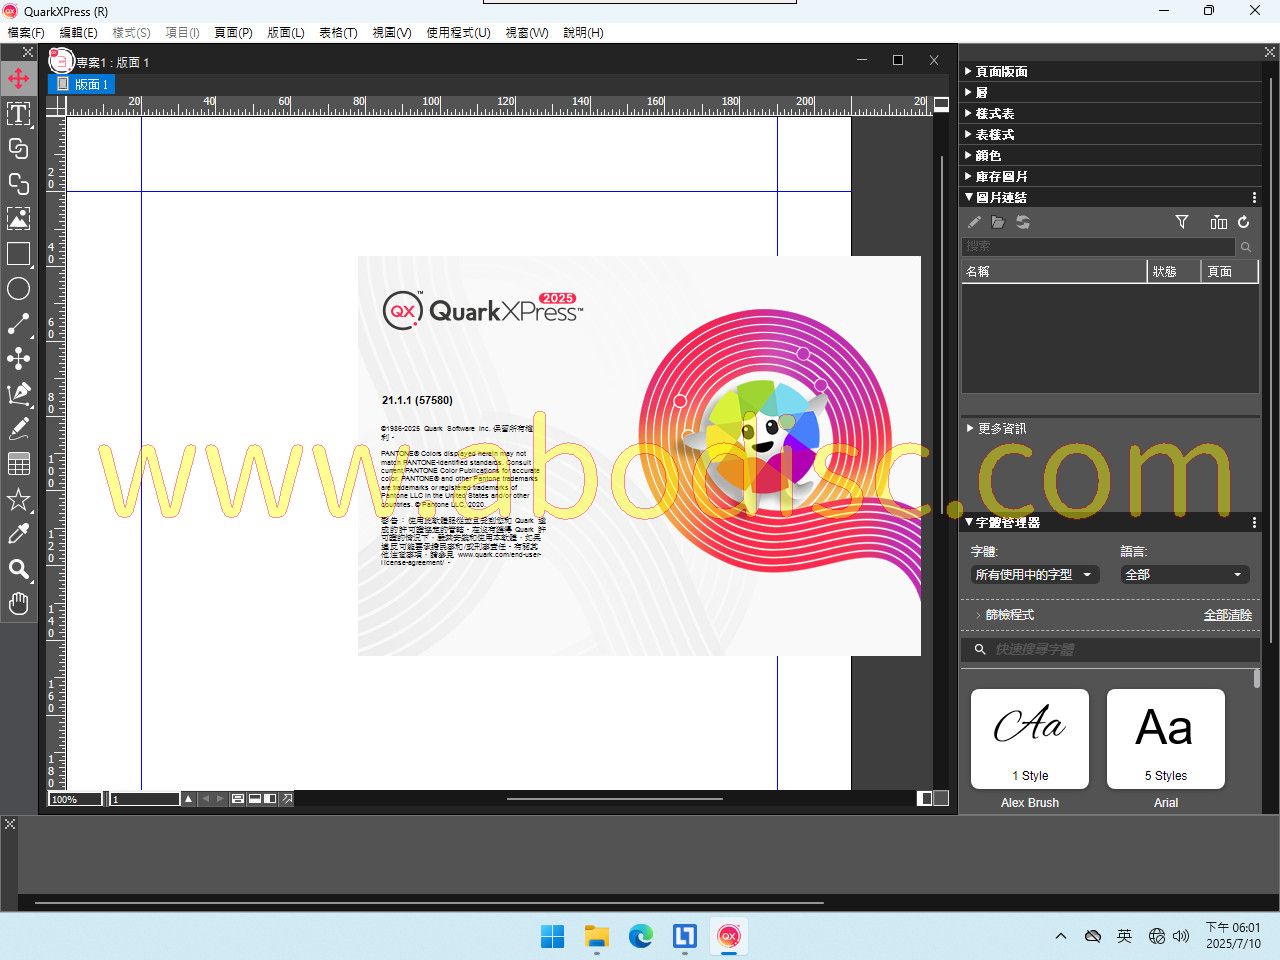The width and height of the screenshot is (1280, 960).
Task: Pick the Line tool
Action: click(18, 324)
